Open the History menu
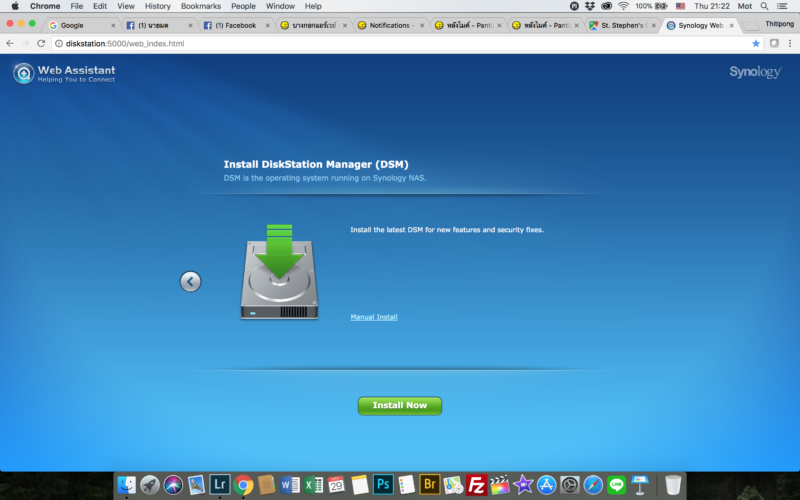Screen dimensions: 800x500 (157, 6)
